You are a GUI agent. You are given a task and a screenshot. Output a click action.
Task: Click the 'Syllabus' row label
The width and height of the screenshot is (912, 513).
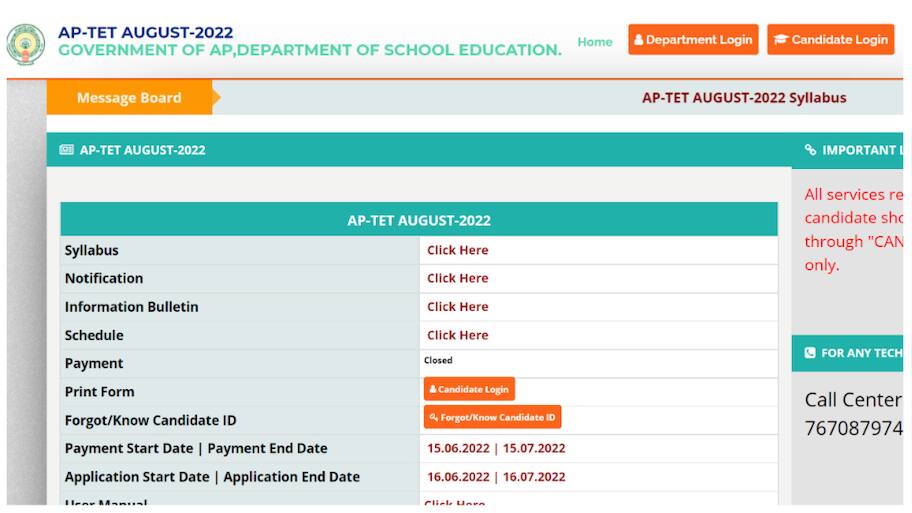[92, 251]
